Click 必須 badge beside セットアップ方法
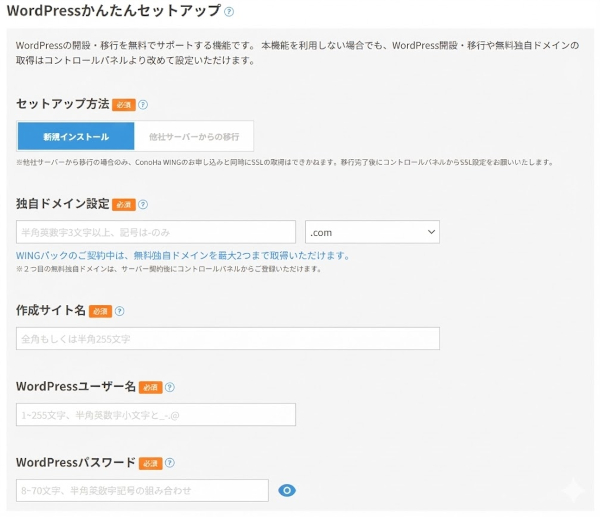600x517 pixels. pyautogui.click(x=123, y=104)
